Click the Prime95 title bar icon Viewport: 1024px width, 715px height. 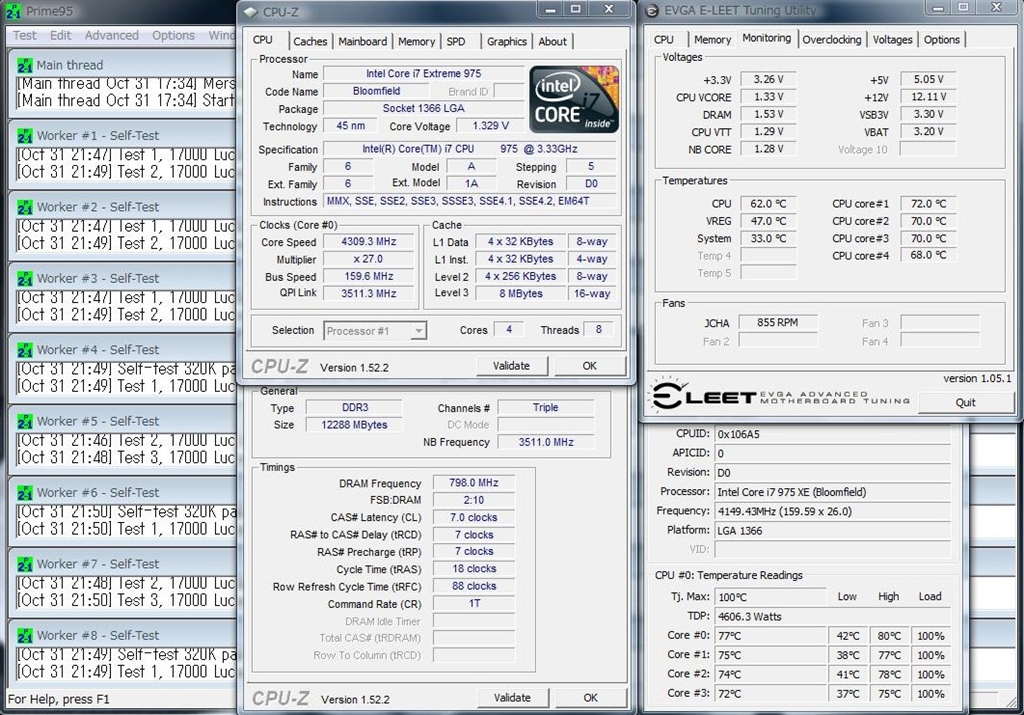pyautogui.click(x=12, y=11)
